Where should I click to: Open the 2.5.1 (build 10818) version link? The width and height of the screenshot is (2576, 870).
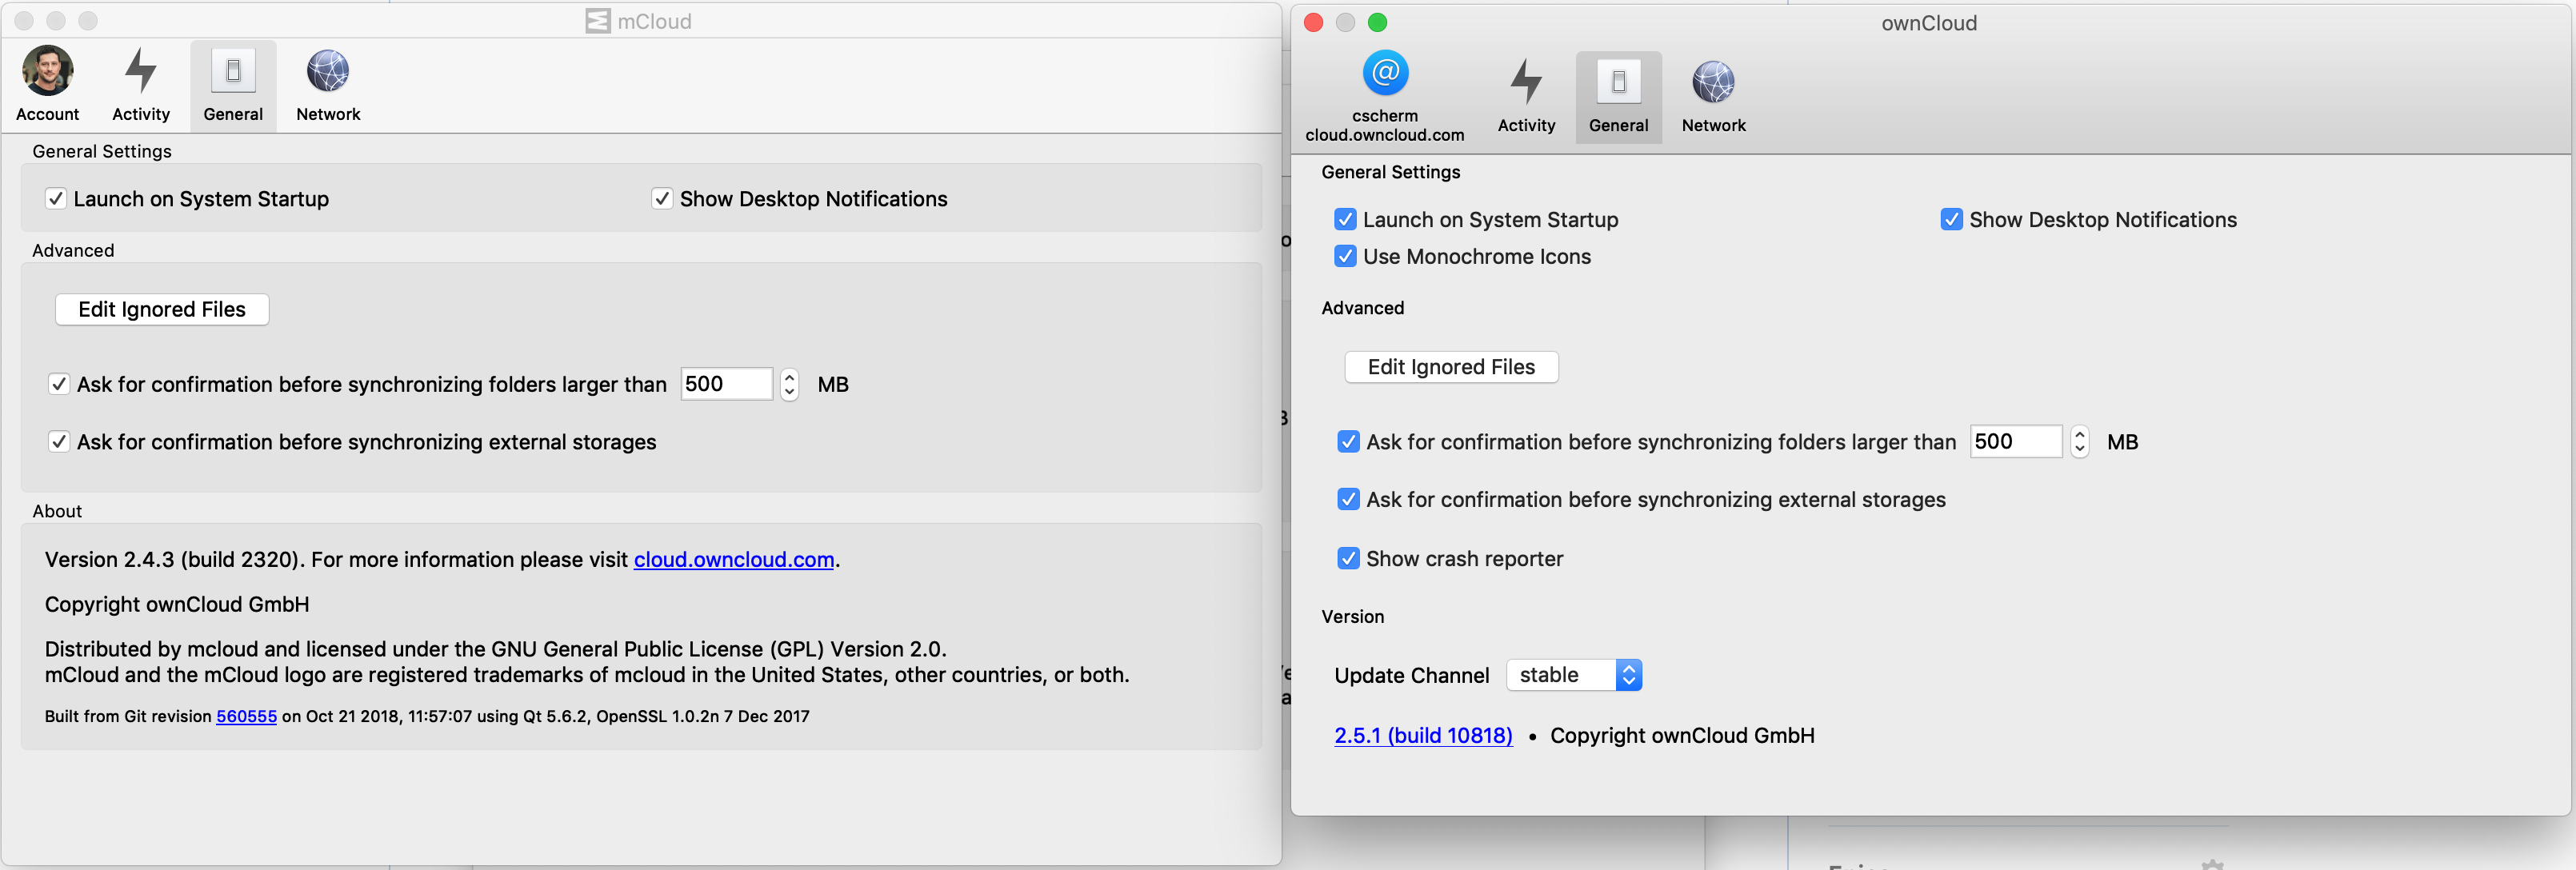(1423, 736)
